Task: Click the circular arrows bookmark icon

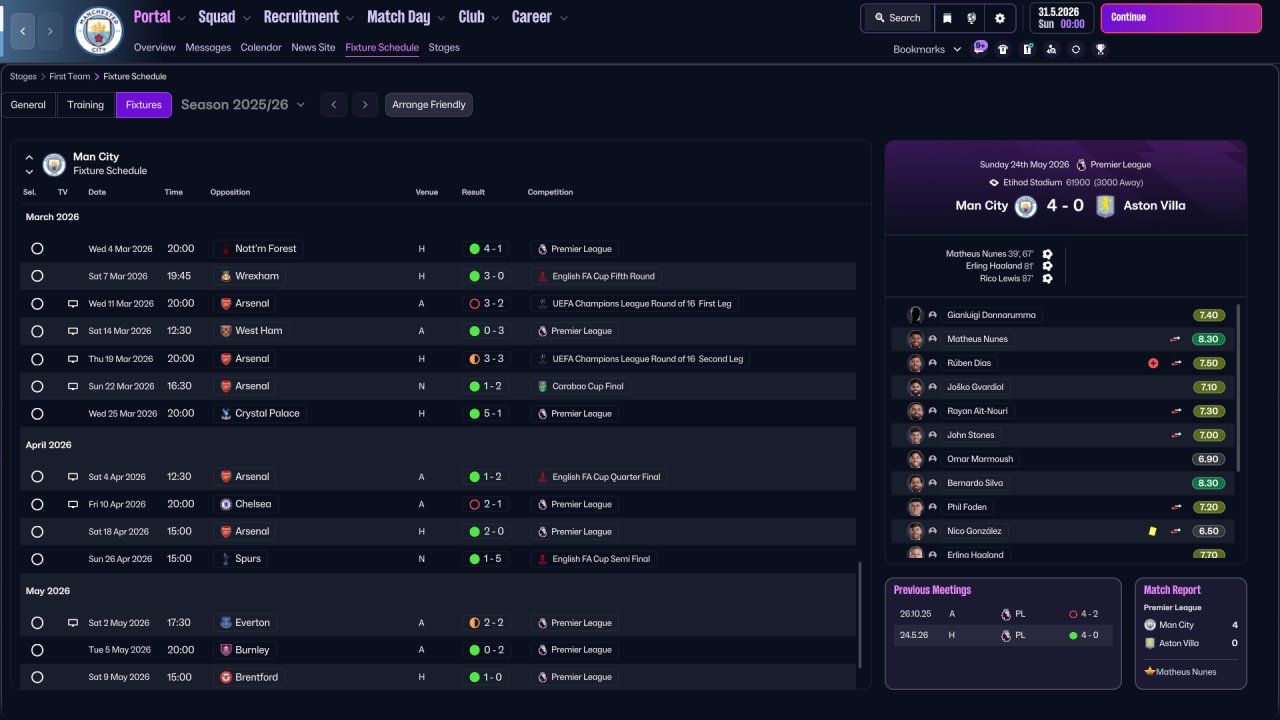Action: (x=1075, y=49)
